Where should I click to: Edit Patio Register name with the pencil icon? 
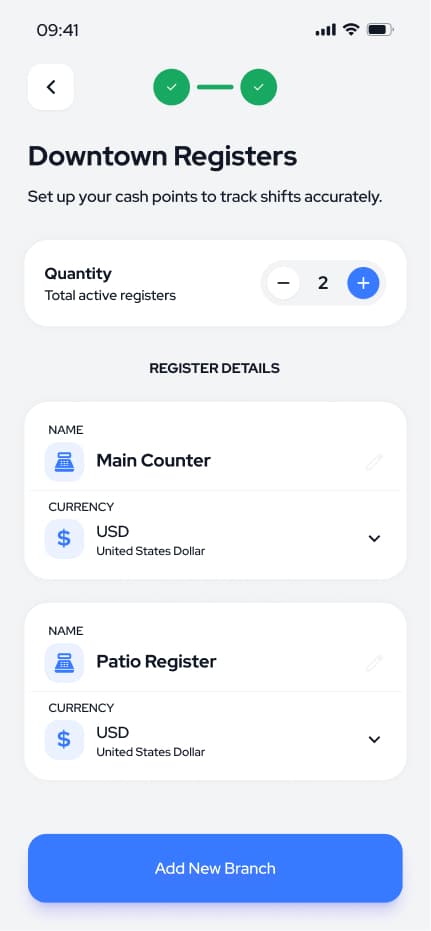374,663
